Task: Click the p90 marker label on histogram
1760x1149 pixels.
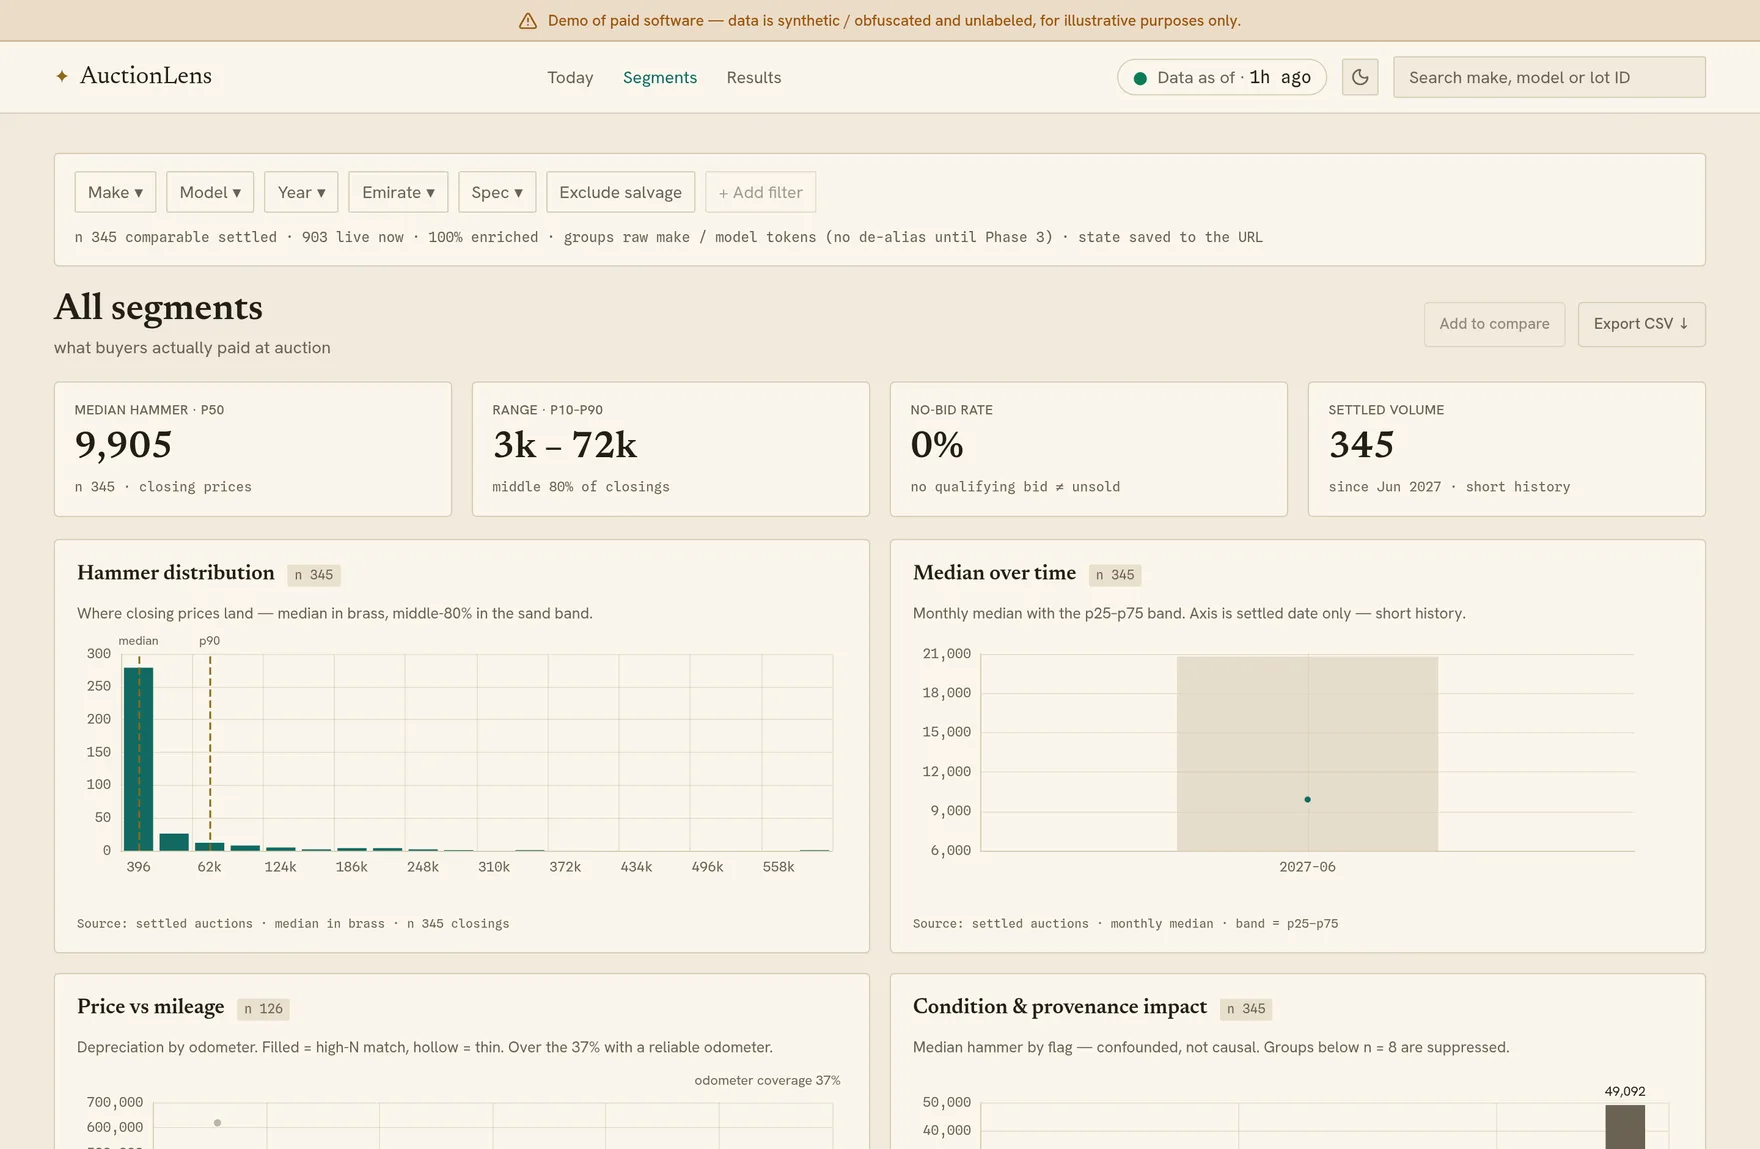Action: point(209,641)
